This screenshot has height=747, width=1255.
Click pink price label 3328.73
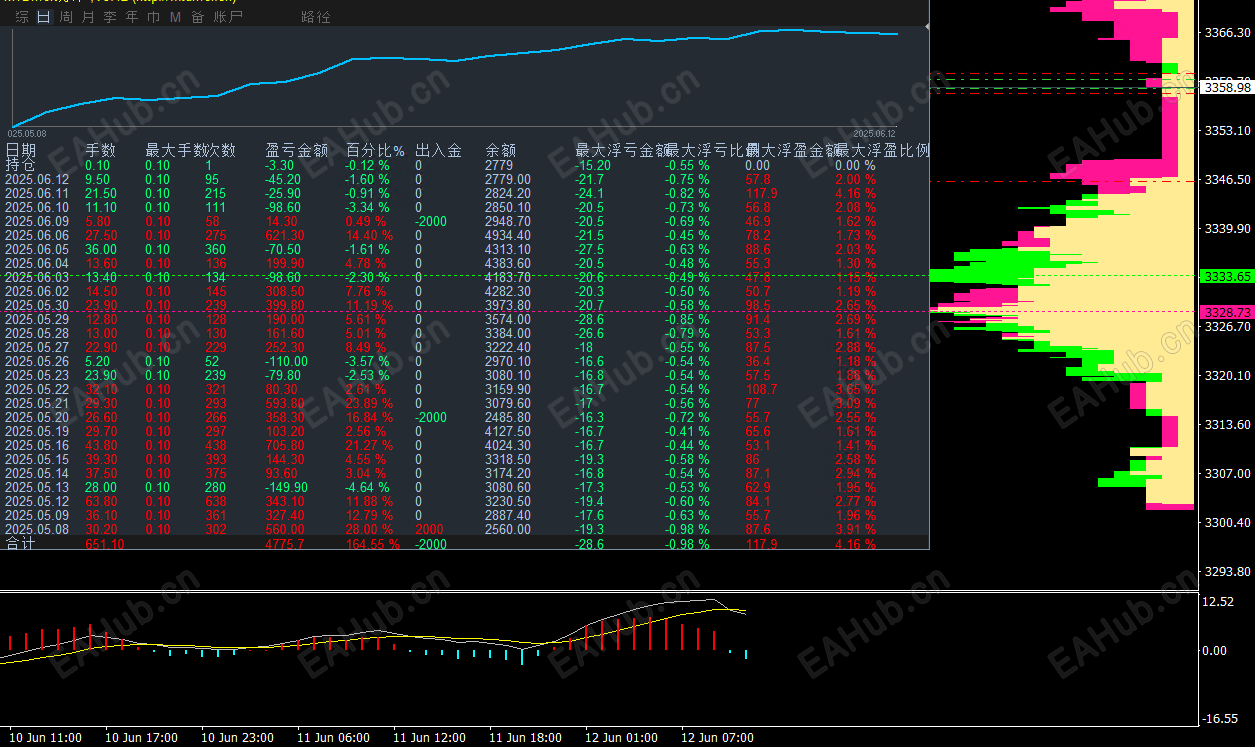(1227, 313)
